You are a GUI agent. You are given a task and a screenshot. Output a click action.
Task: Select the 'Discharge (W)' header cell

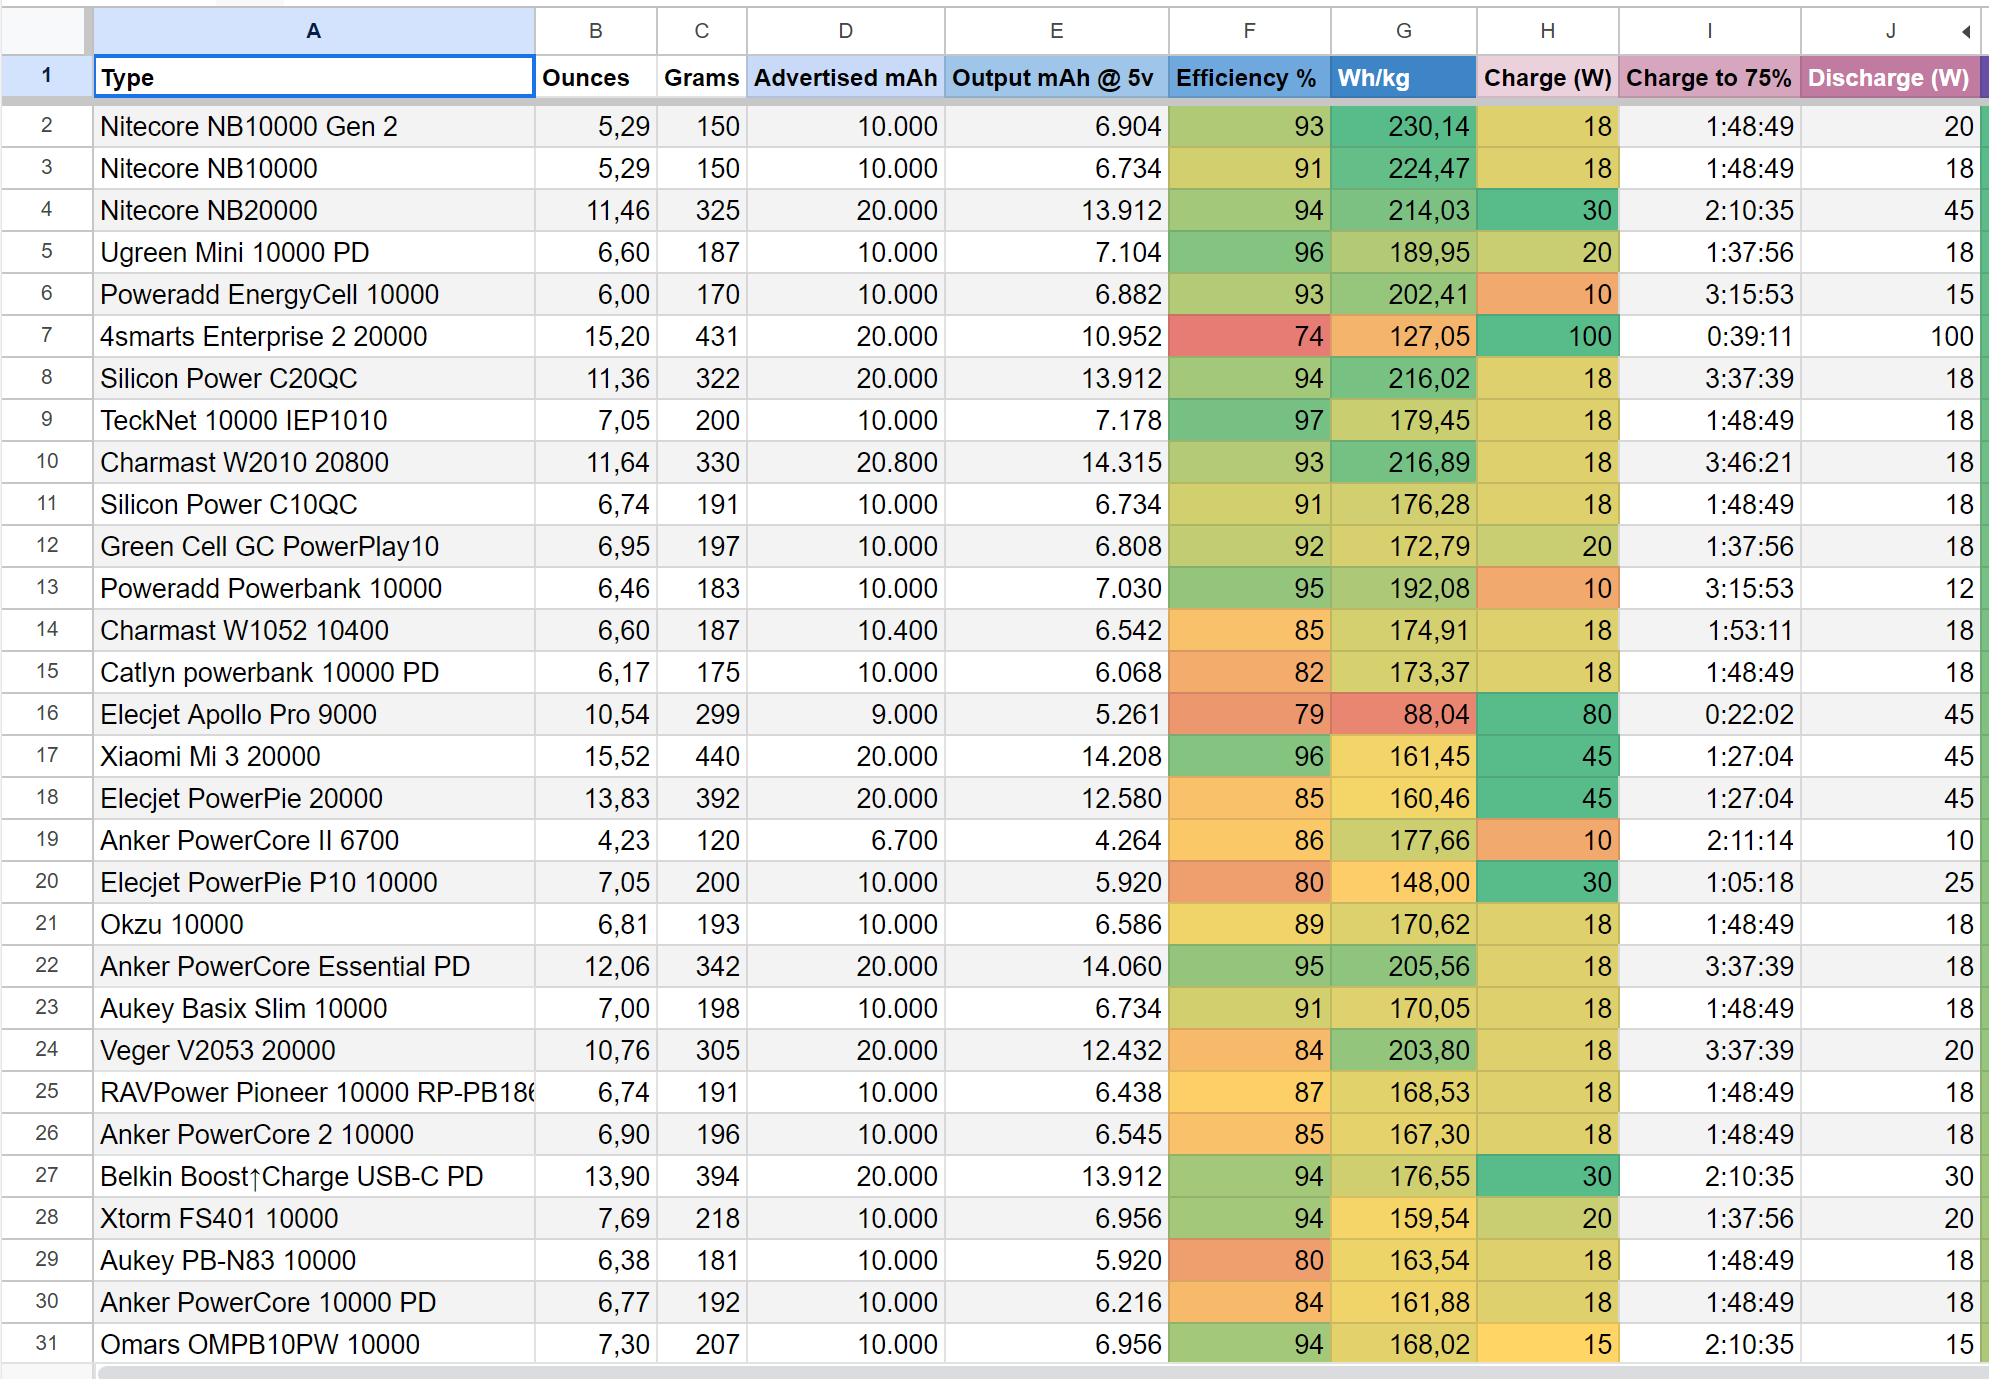tap(1889, 77)
